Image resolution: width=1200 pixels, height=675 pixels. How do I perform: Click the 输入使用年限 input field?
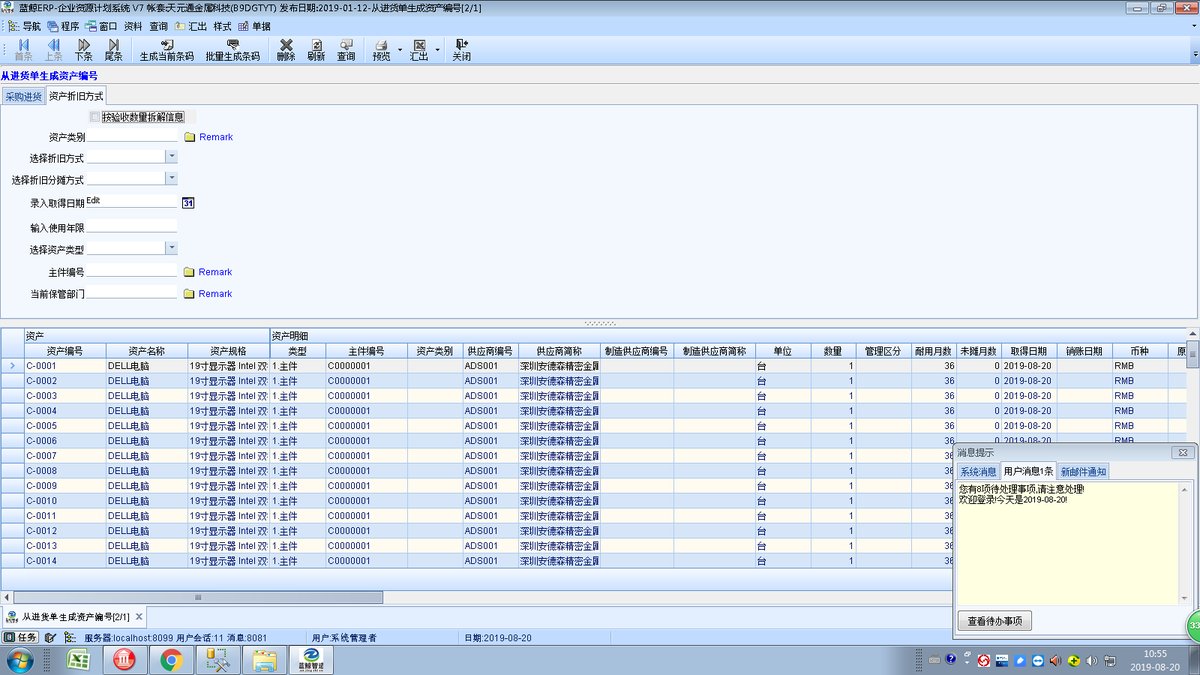[131, 227]
